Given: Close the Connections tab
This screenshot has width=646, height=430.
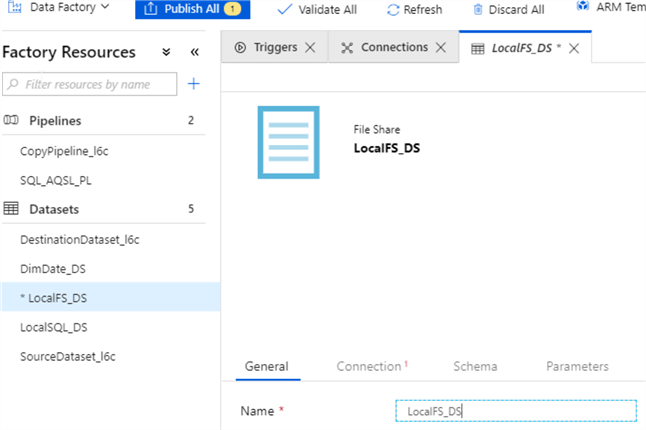Looking at the screenshot, I should click(x=441, y=48).
